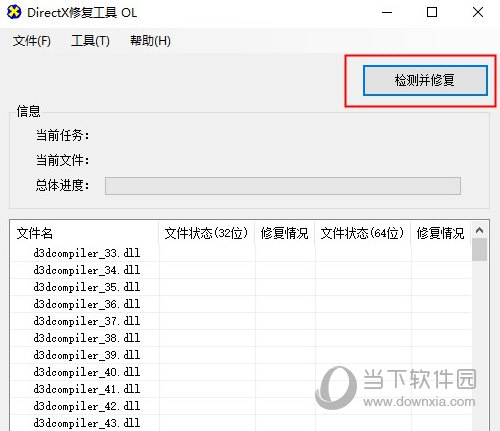
Task: Minimize the DirectX修复工具 window
Action: coord(387,13)
